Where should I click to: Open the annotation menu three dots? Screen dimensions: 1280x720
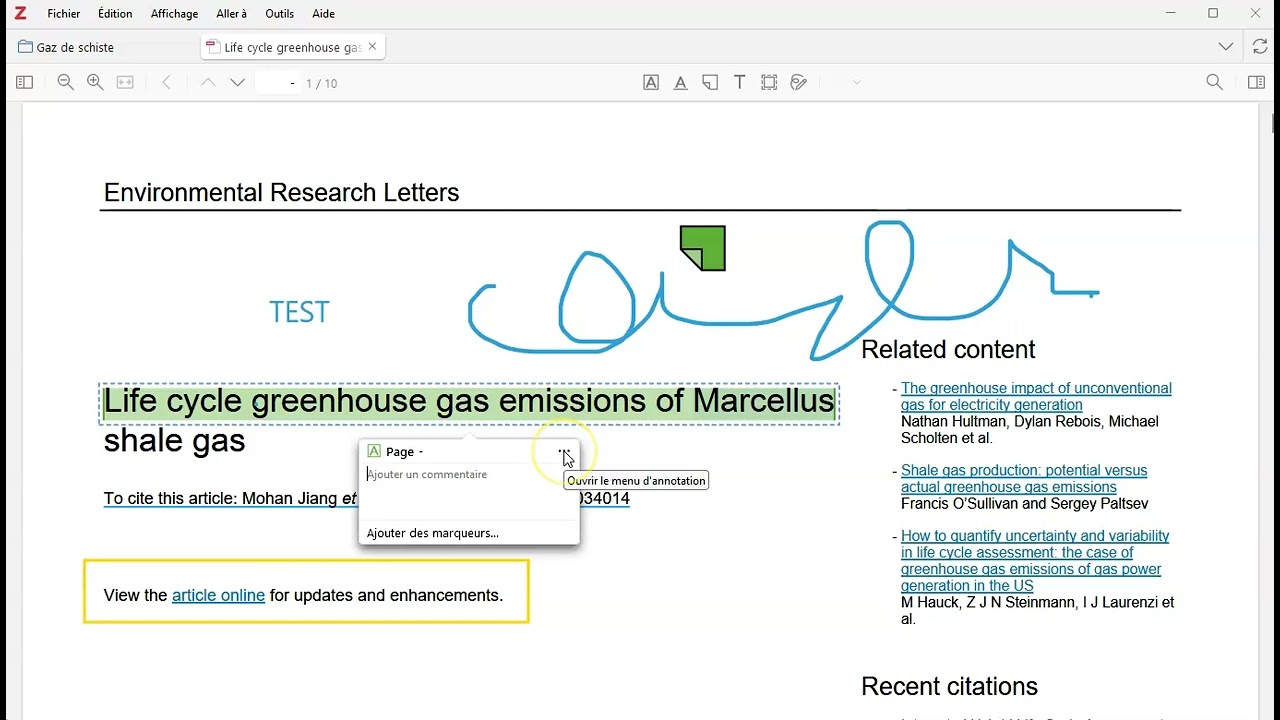565,452
